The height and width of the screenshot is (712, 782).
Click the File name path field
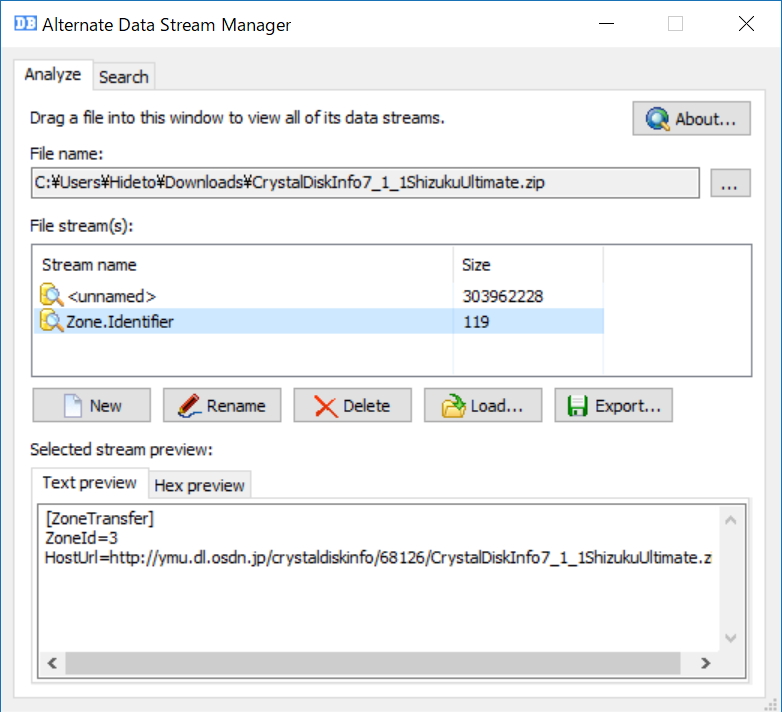pos(364,183)
